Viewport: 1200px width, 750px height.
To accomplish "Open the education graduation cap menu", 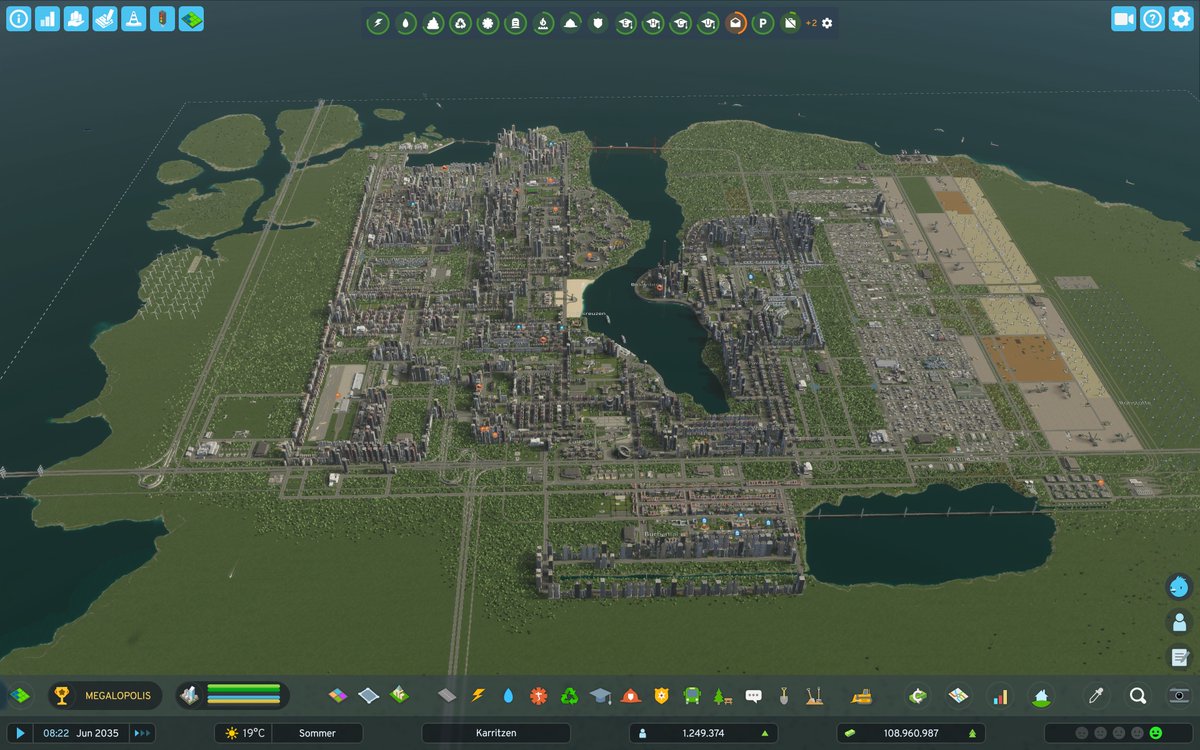I will pyautogui.click(x=600, y=696).
